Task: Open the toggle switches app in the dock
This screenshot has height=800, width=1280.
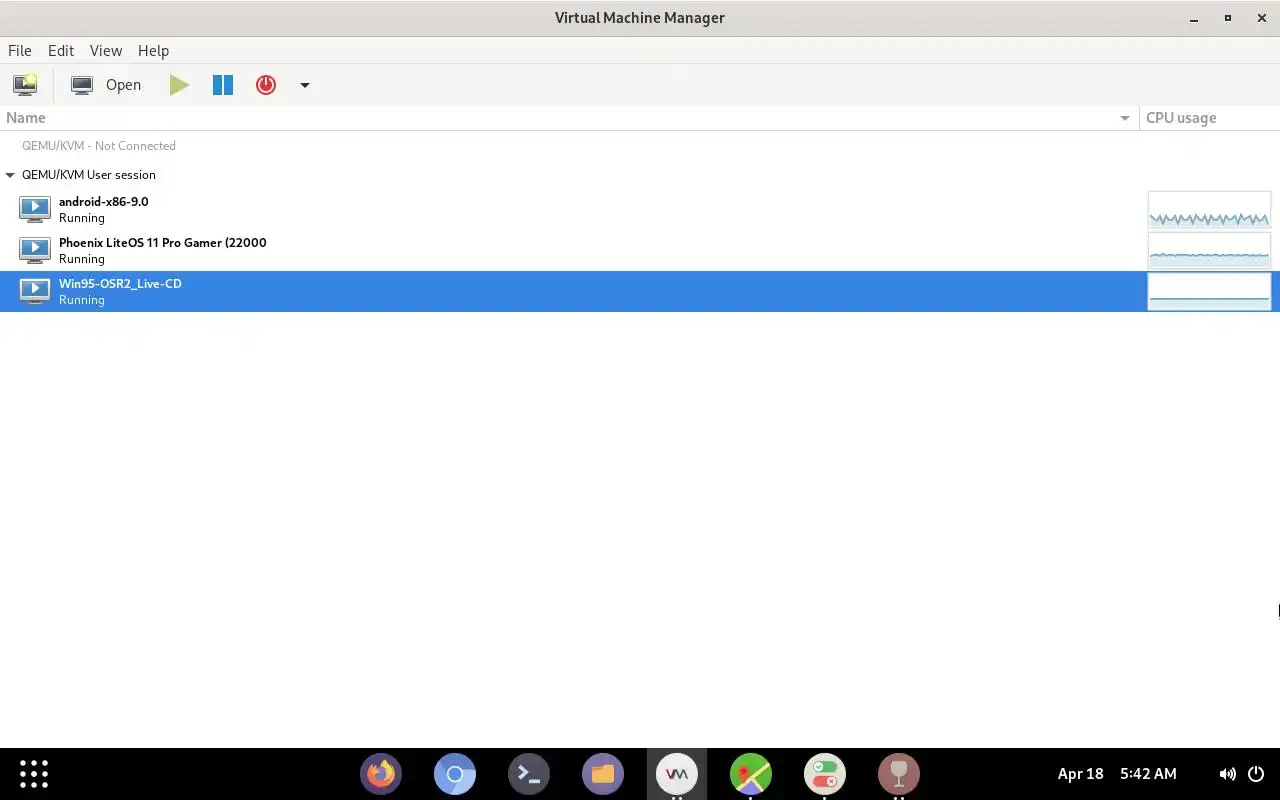Action: coord(825,774)
